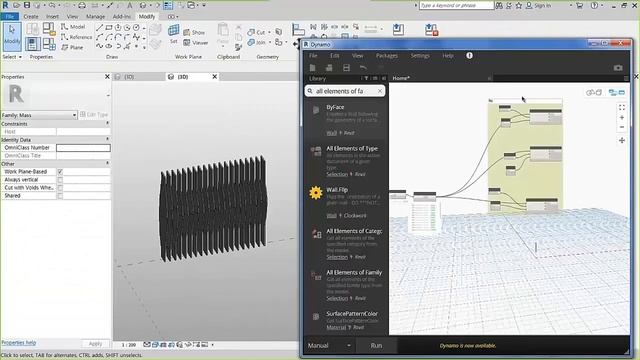Click the Dynamo camera export image icon
This screenshot has height=360, width=640.
tap(618, 68)
